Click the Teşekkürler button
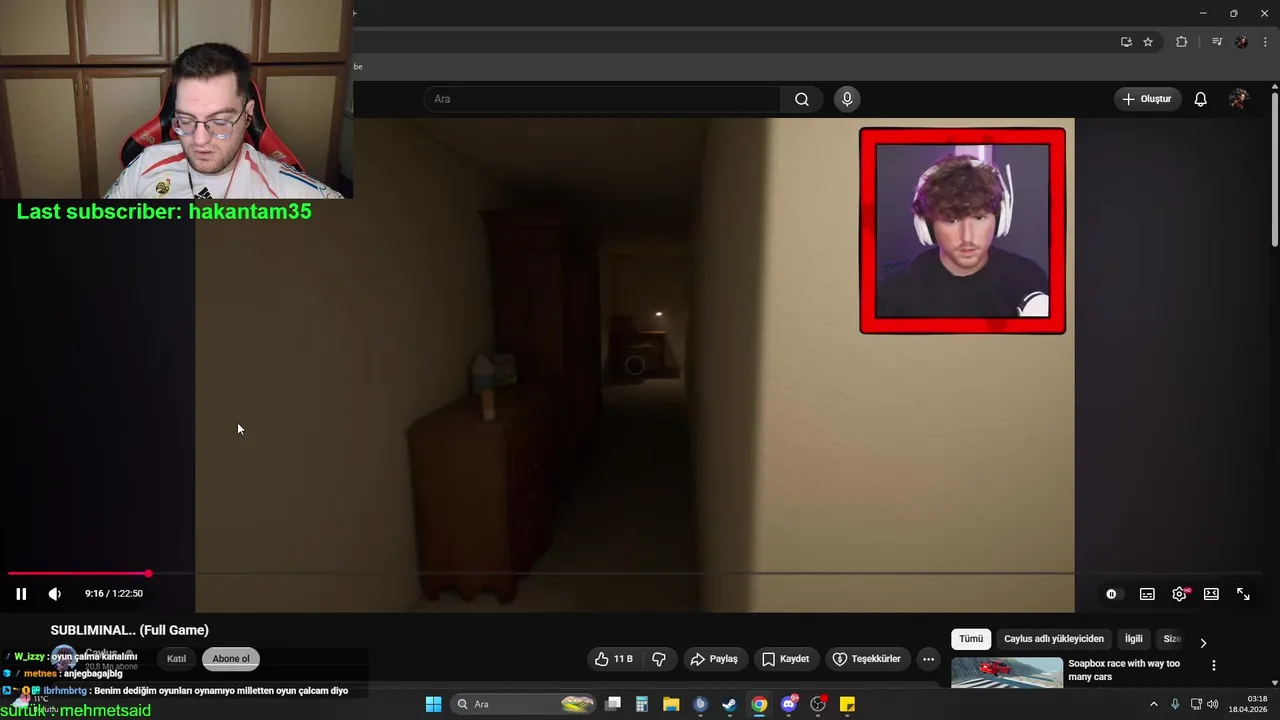 point(867,659)
